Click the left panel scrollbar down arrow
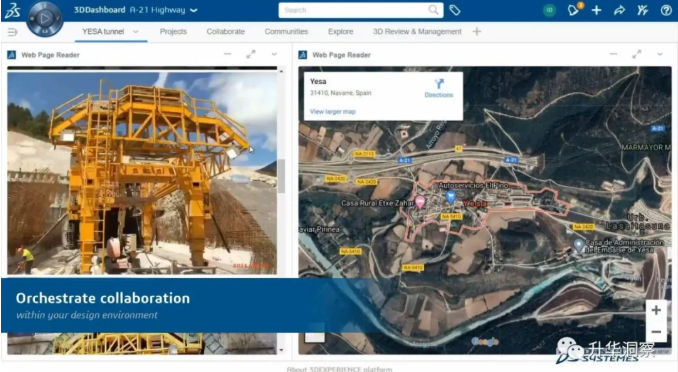 (281, 350)
